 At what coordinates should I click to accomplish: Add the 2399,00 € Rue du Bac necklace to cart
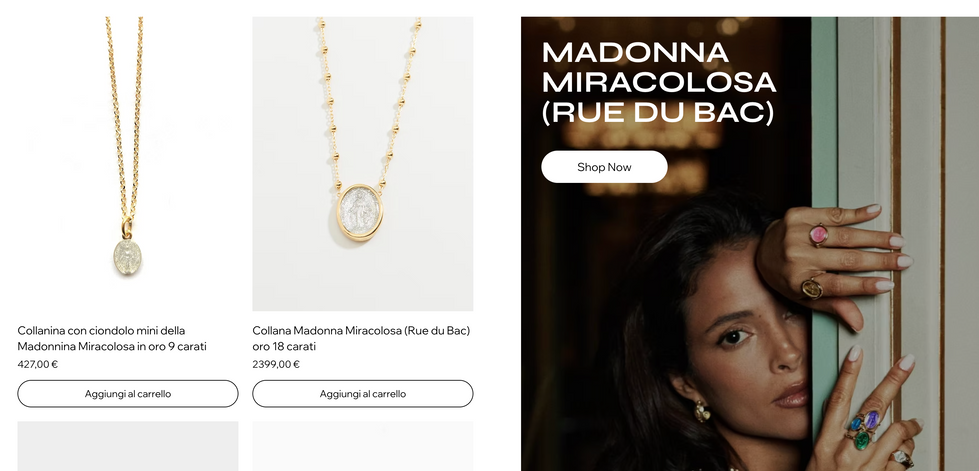click(x=362, y=394)
